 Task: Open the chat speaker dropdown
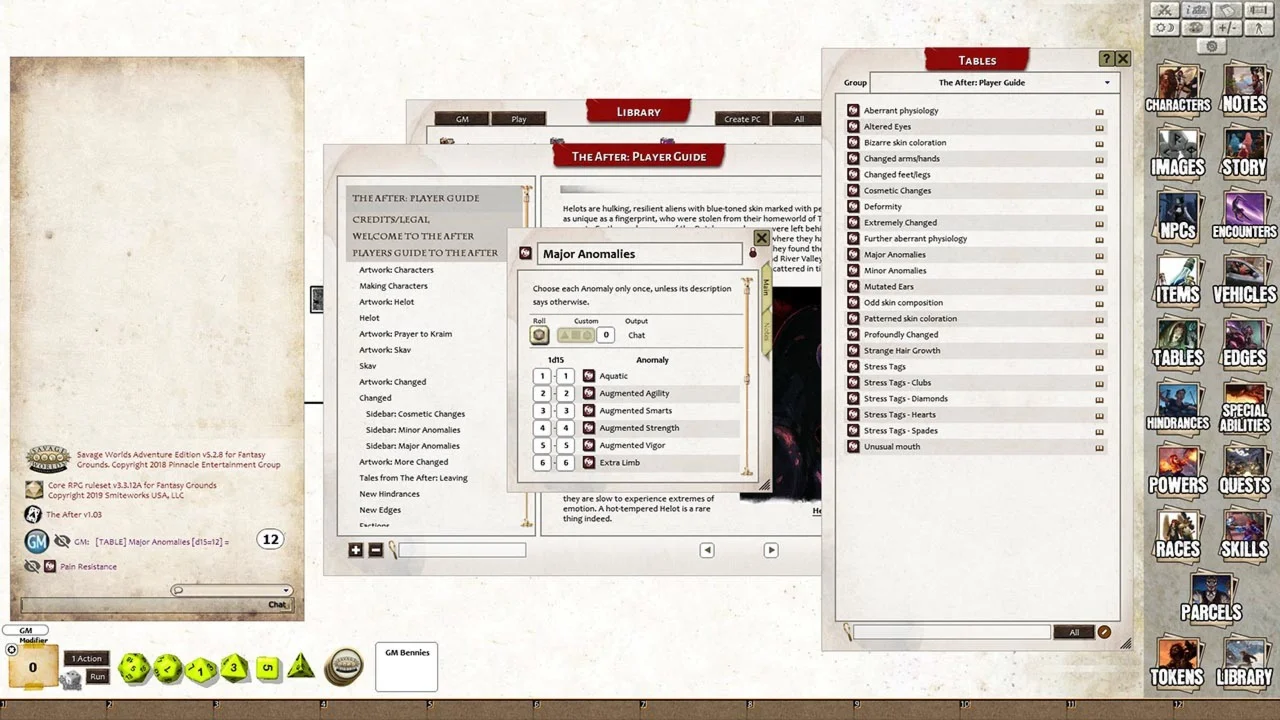coord(231,590)
